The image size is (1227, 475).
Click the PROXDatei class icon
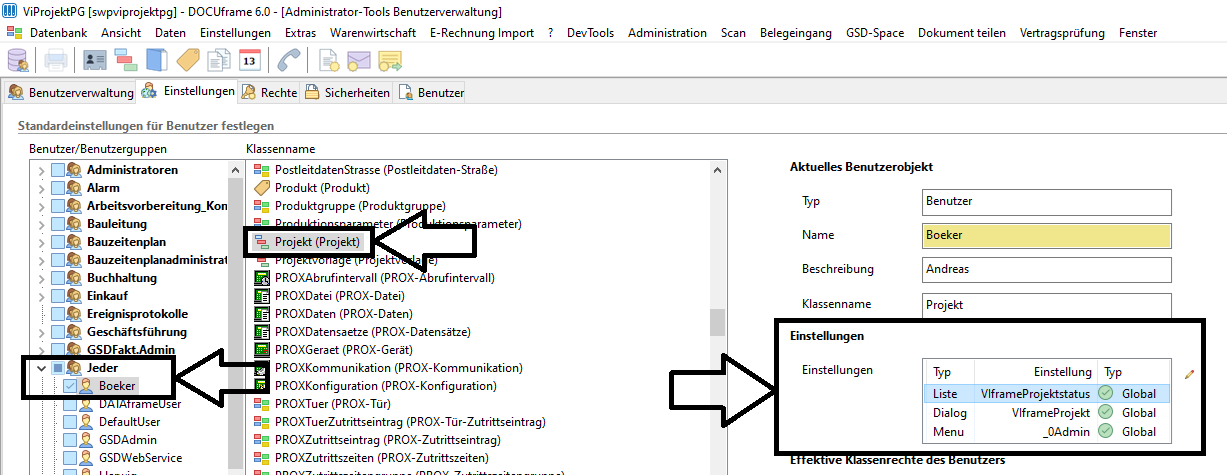point(262,295)
